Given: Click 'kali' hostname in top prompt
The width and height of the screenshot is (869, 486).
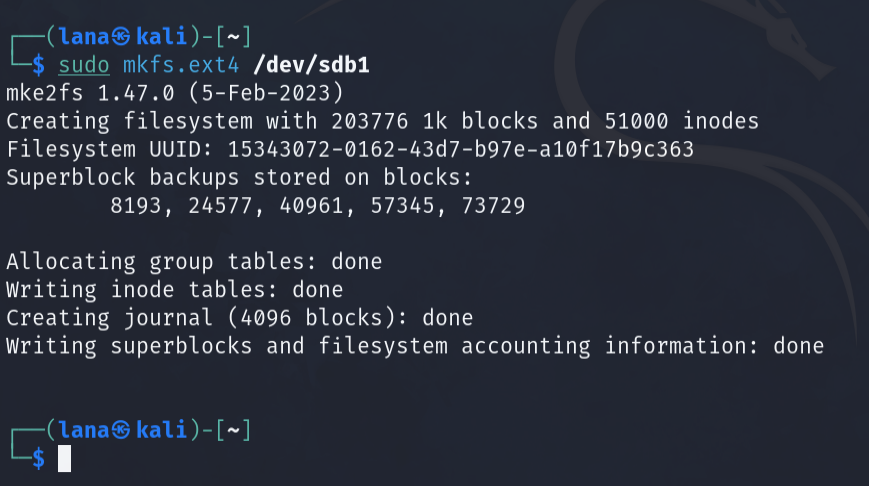Looking at the screenshot, I should pyautogui.click(x=161, y=37).
